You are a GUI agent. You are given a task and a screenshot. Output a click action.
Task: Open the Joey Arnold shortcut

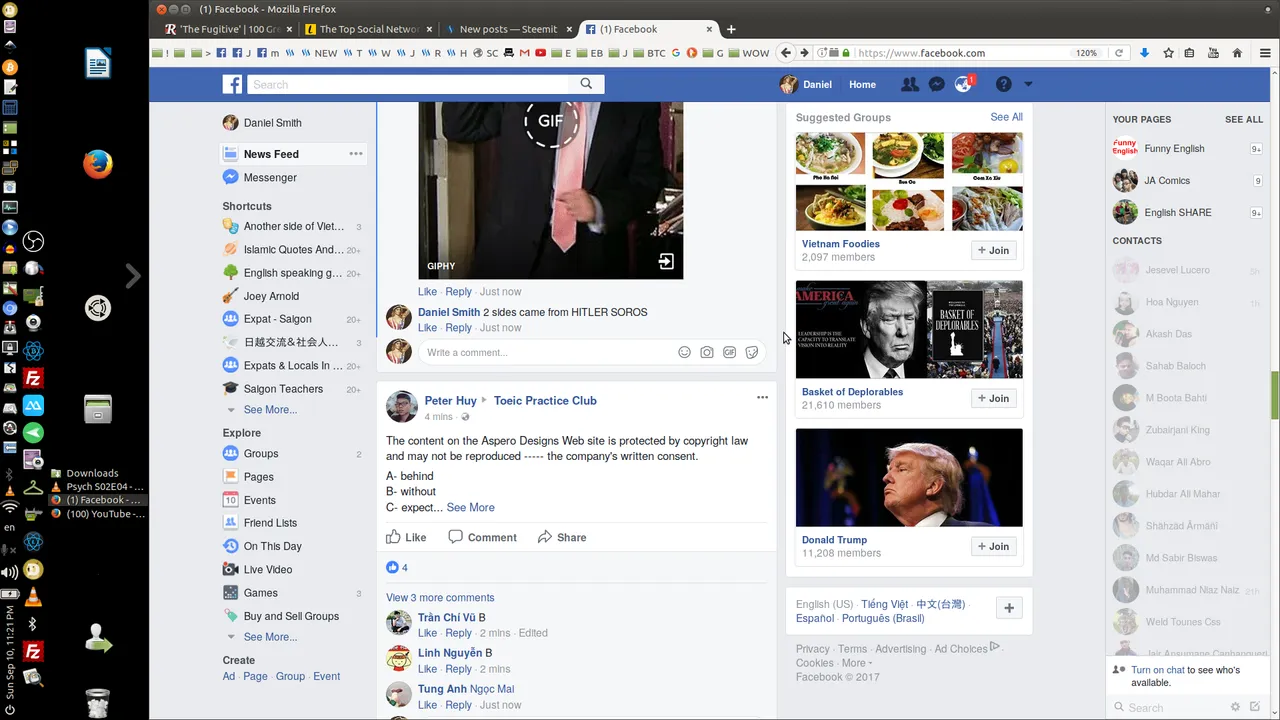coord(271,296)
